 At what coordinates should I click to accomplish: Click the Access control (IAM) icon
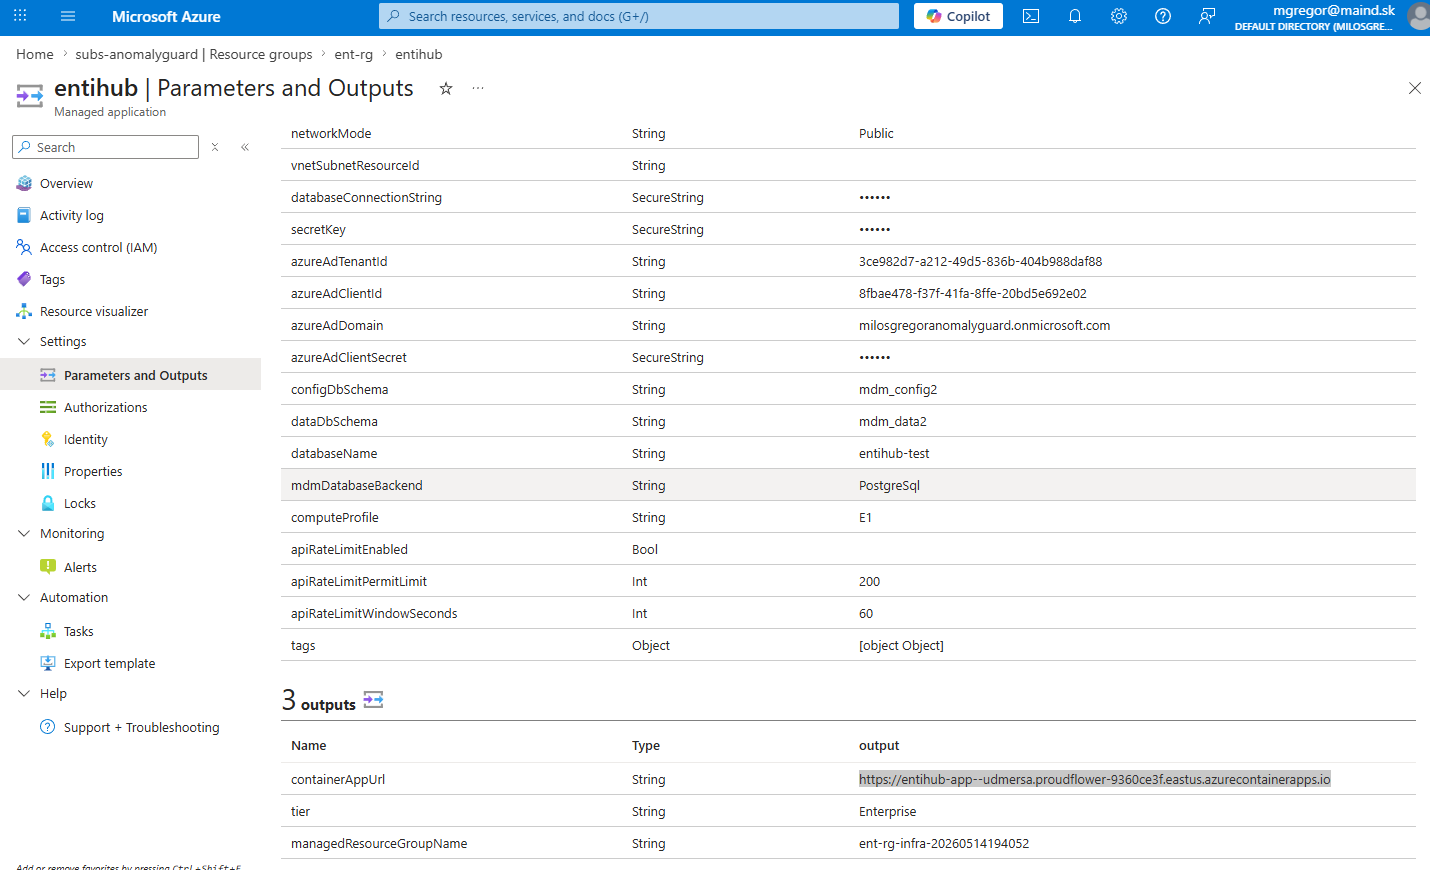[x=24, y=247]
